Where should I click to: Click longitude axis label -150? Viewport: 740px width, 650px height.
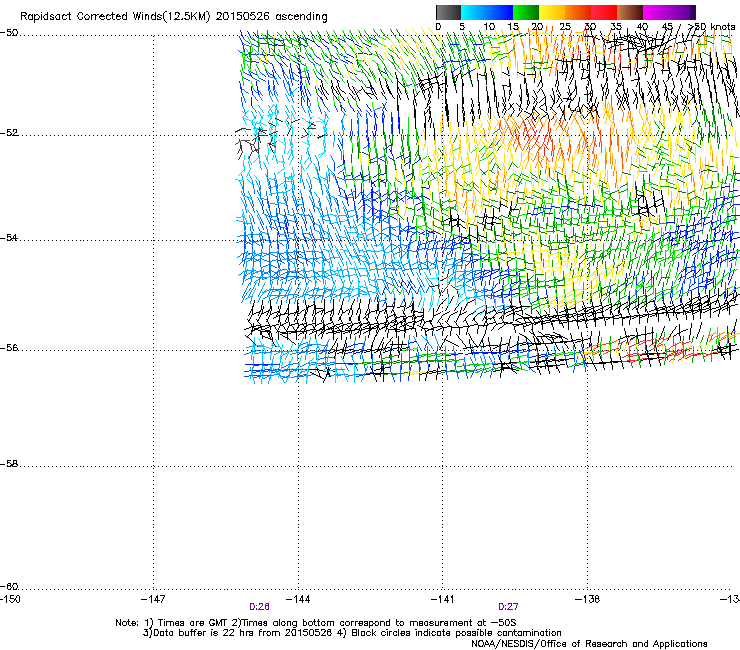coord(10,599)
